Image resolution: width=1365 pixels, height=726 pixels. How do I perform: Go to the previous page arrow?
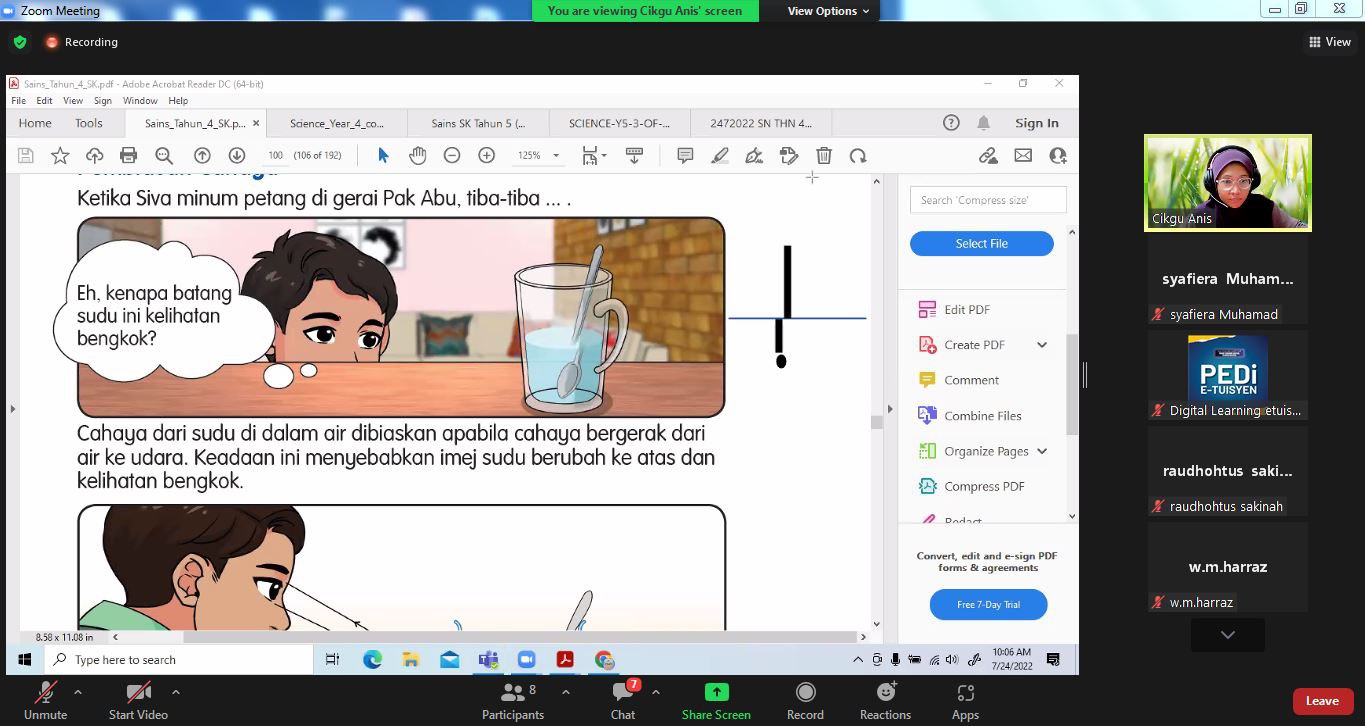point(202,156)
